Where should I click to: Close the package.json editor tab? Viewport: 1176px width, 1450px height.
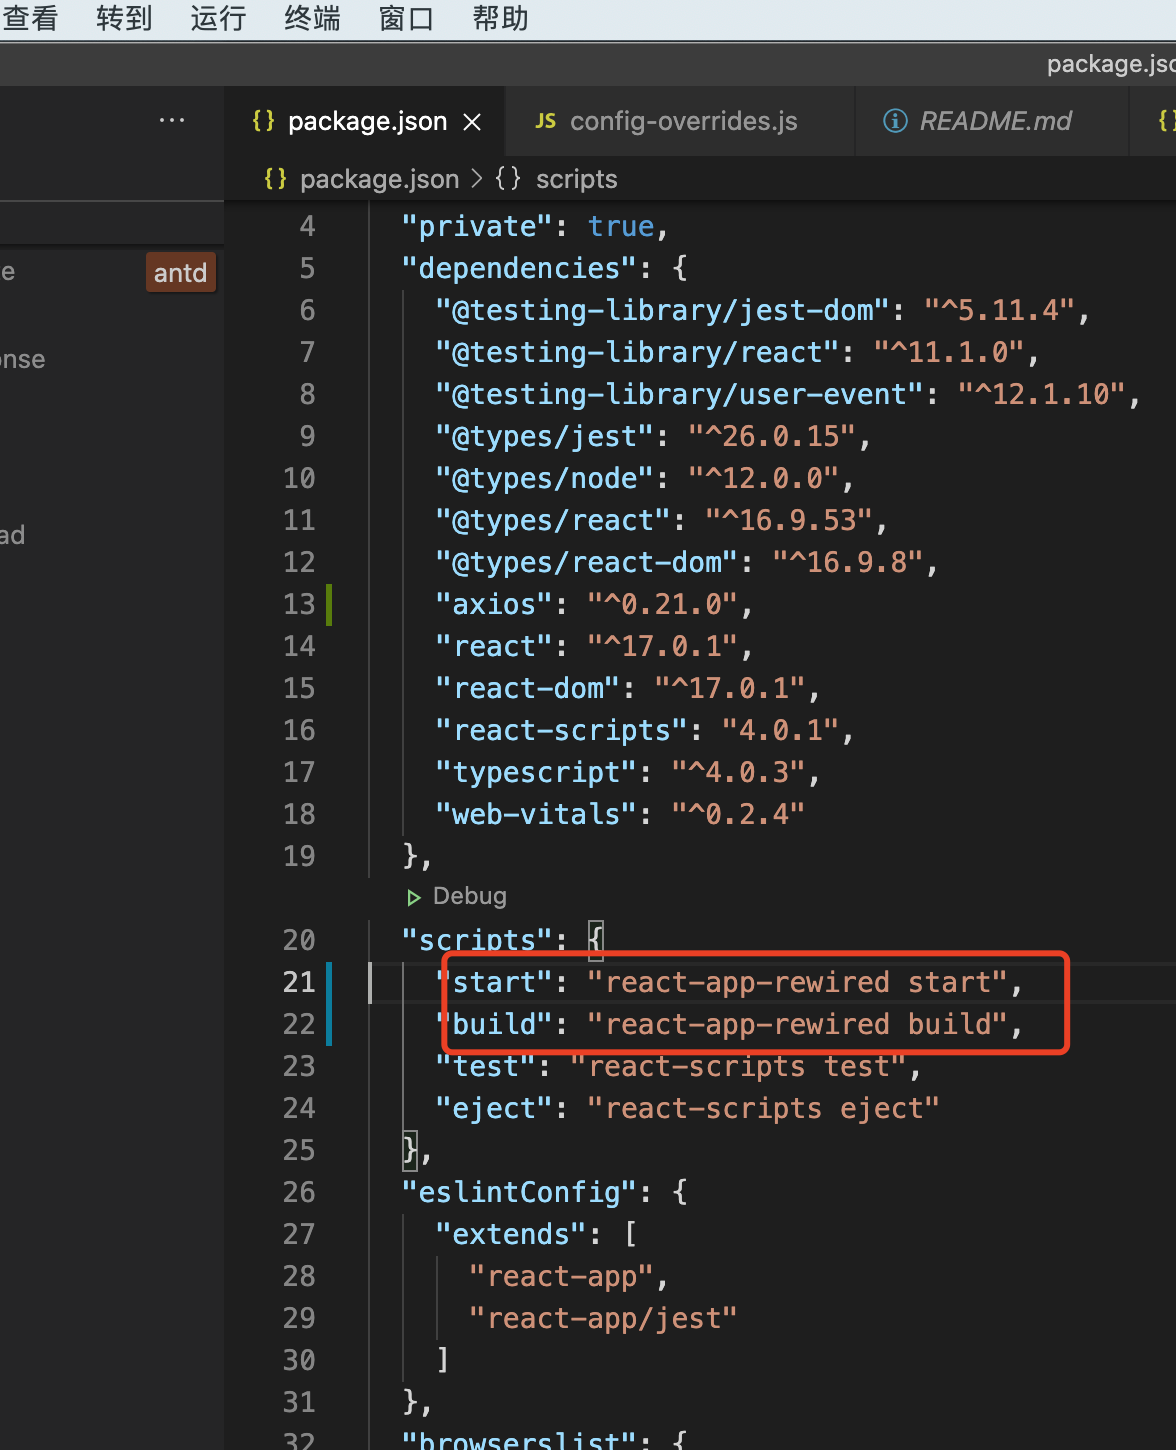coord(472,122)
